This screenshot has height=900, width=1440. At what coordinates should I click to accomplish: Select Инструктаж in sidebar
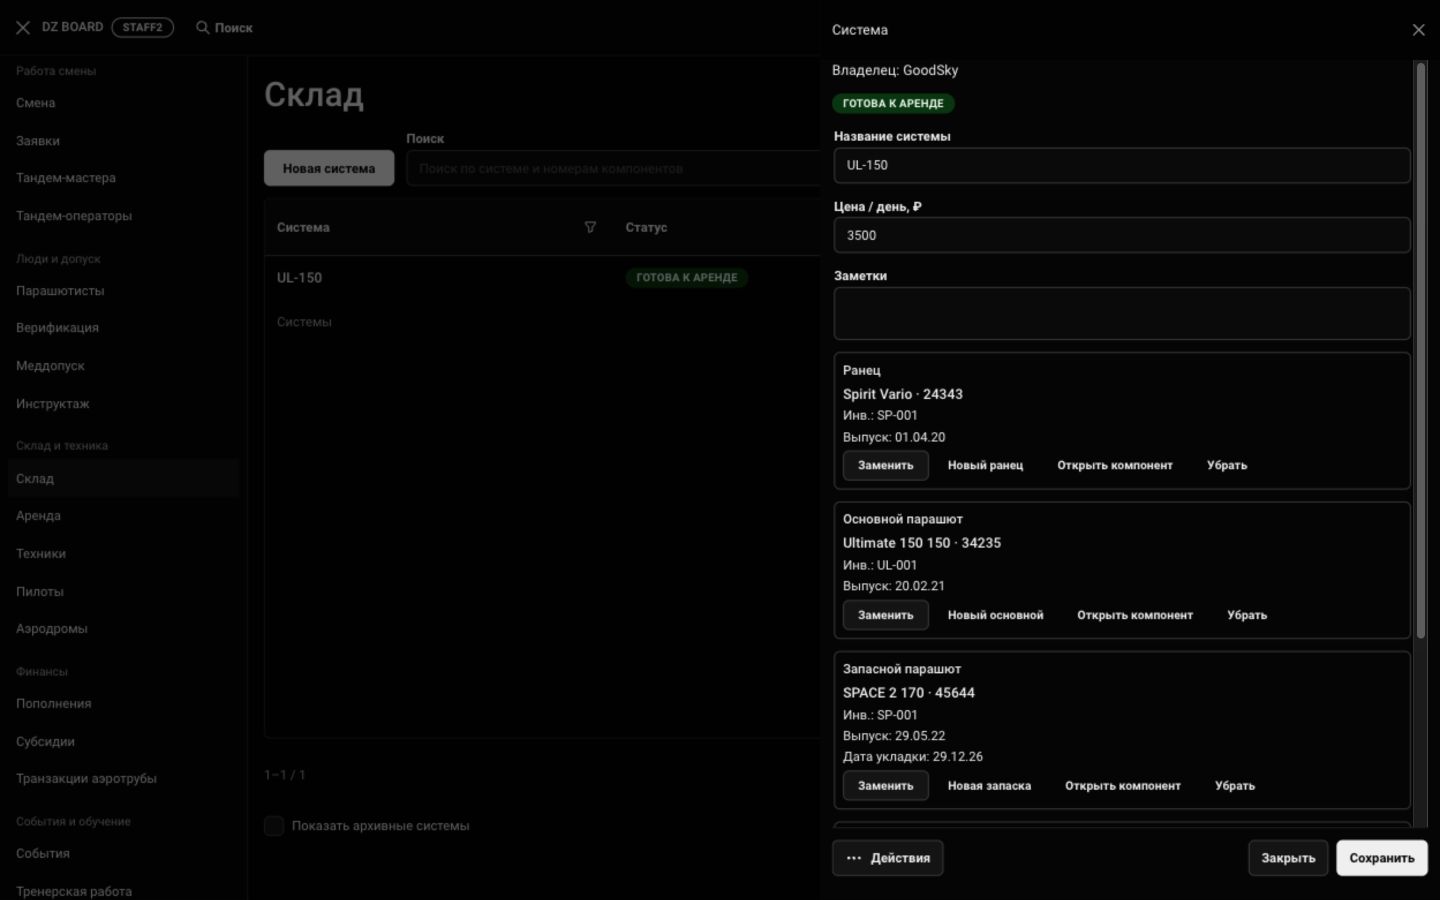pos(53,404)
